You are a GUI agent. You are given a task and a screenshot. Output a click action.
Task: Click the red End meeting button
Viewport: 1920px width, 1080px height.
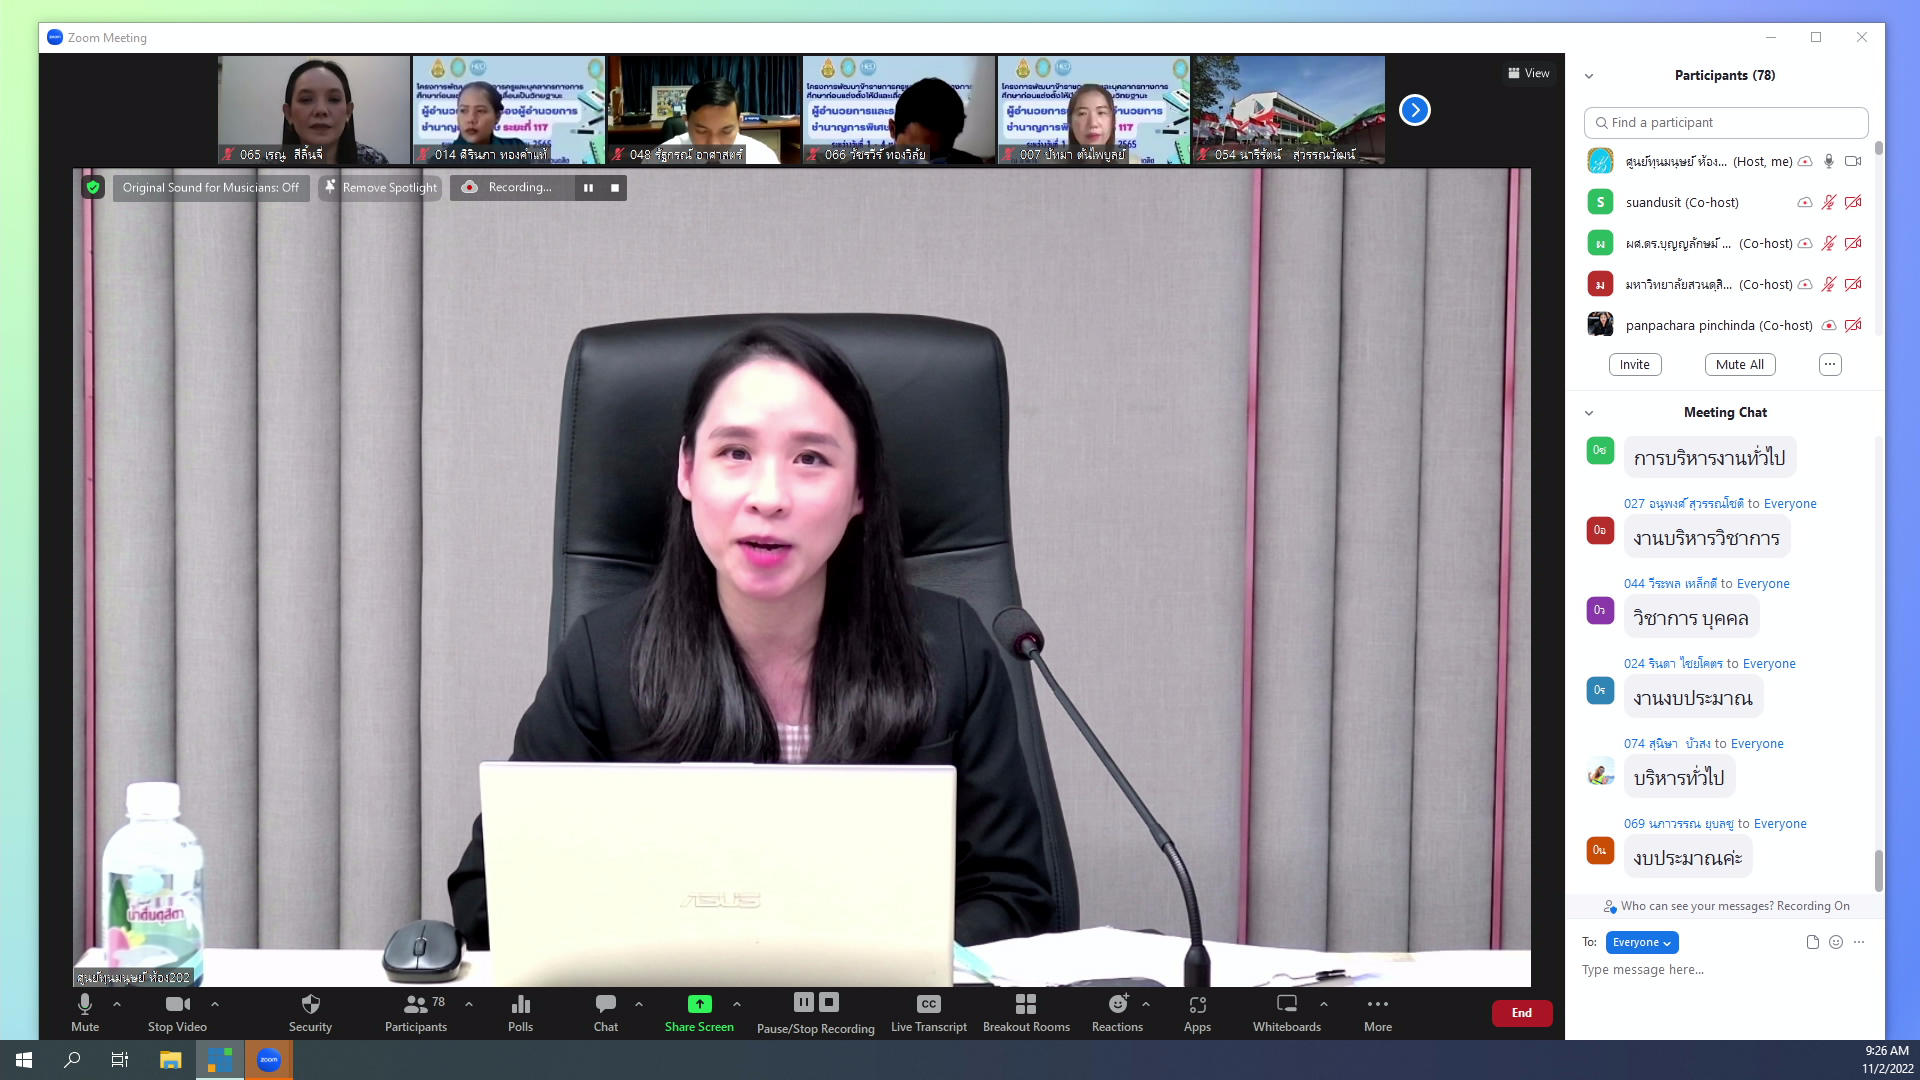point(1522,1013)
